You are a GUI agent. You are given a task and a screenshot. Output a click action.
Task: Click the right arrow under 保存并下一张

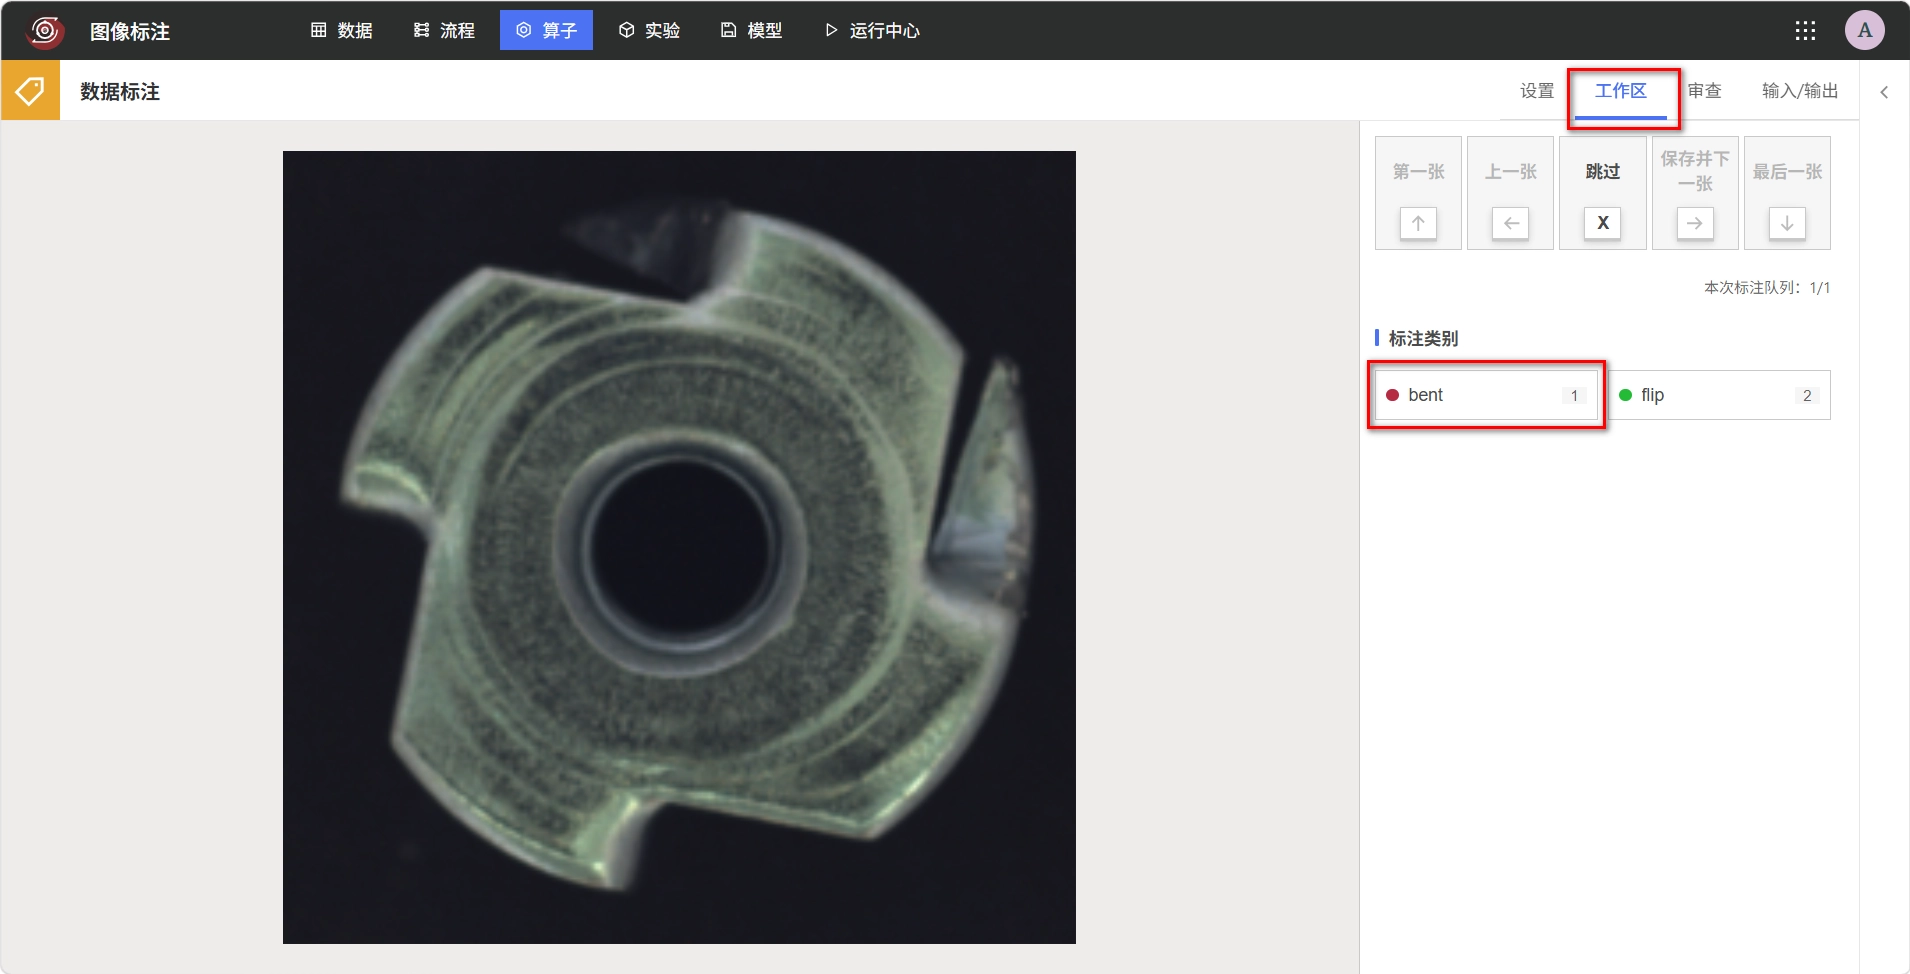1695,223
